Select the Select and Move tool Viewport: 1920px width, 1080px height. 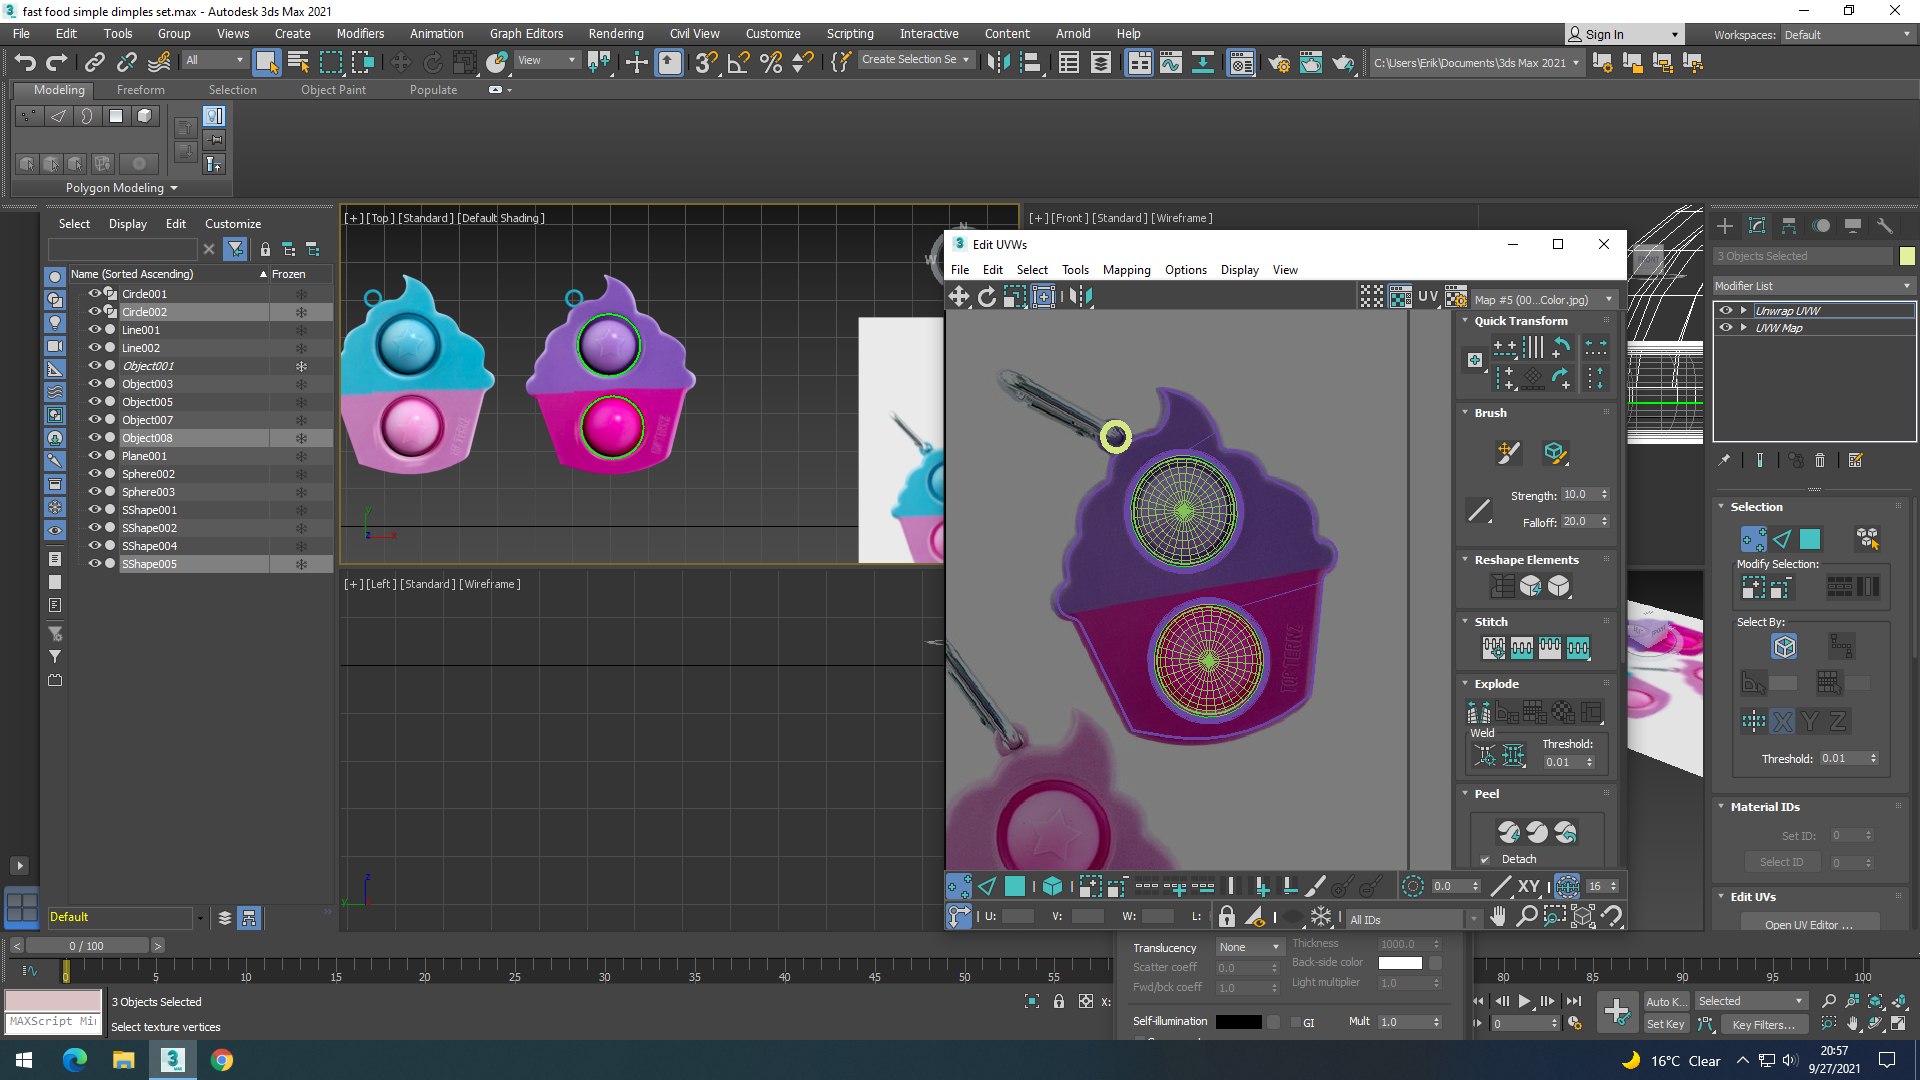pyautogui.click(x=400, y=63)
